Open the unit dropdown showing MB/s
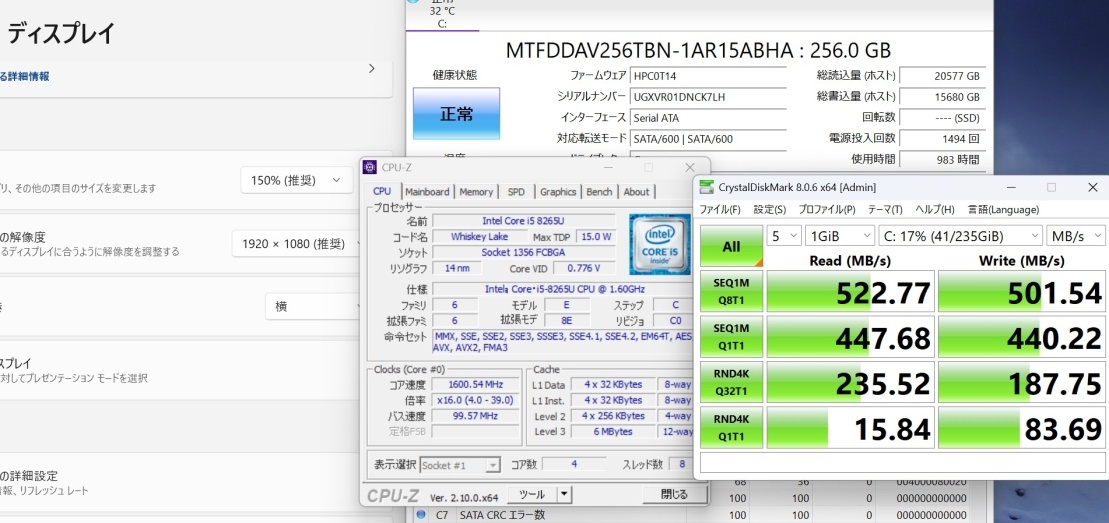The height and width of the screenshot is (523, 1109). click(1076, 236)
